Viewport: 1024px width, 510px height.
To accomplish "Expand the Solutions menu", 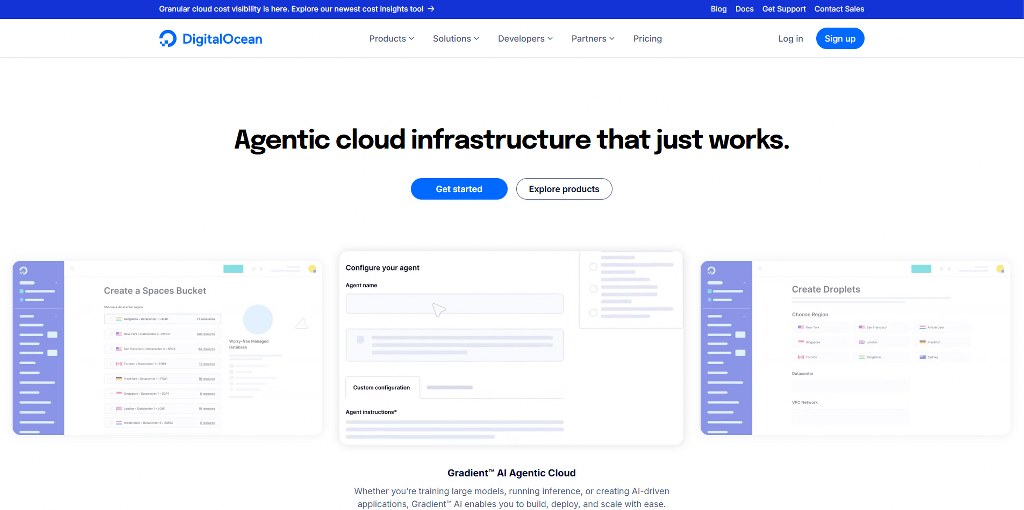I will click(456, 39).
